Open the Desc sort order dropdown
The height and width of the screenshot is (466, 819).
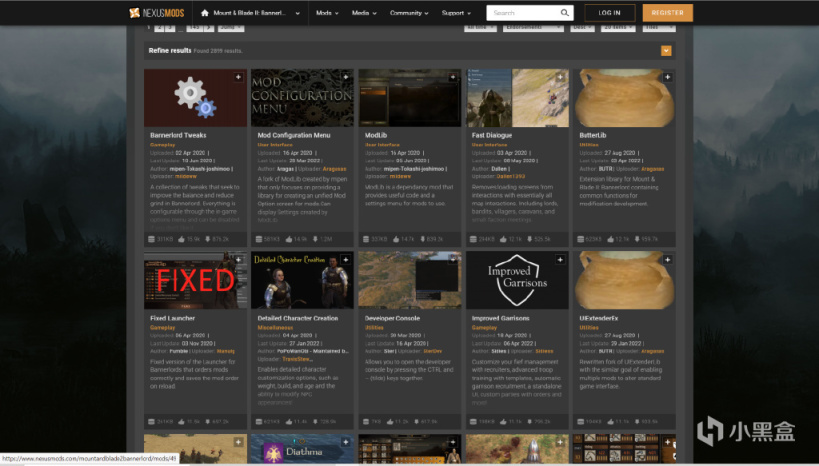pos(582,28)
